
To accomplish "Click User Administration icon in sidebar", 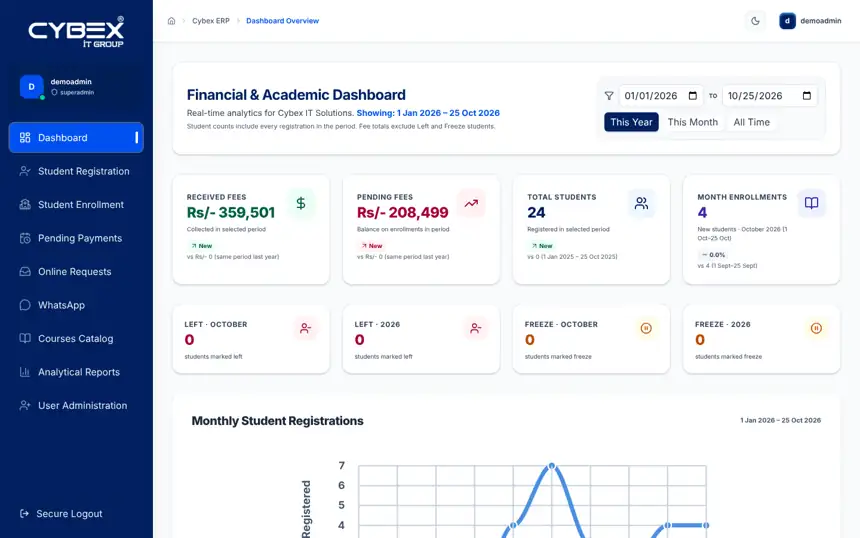I will point(25,405).
